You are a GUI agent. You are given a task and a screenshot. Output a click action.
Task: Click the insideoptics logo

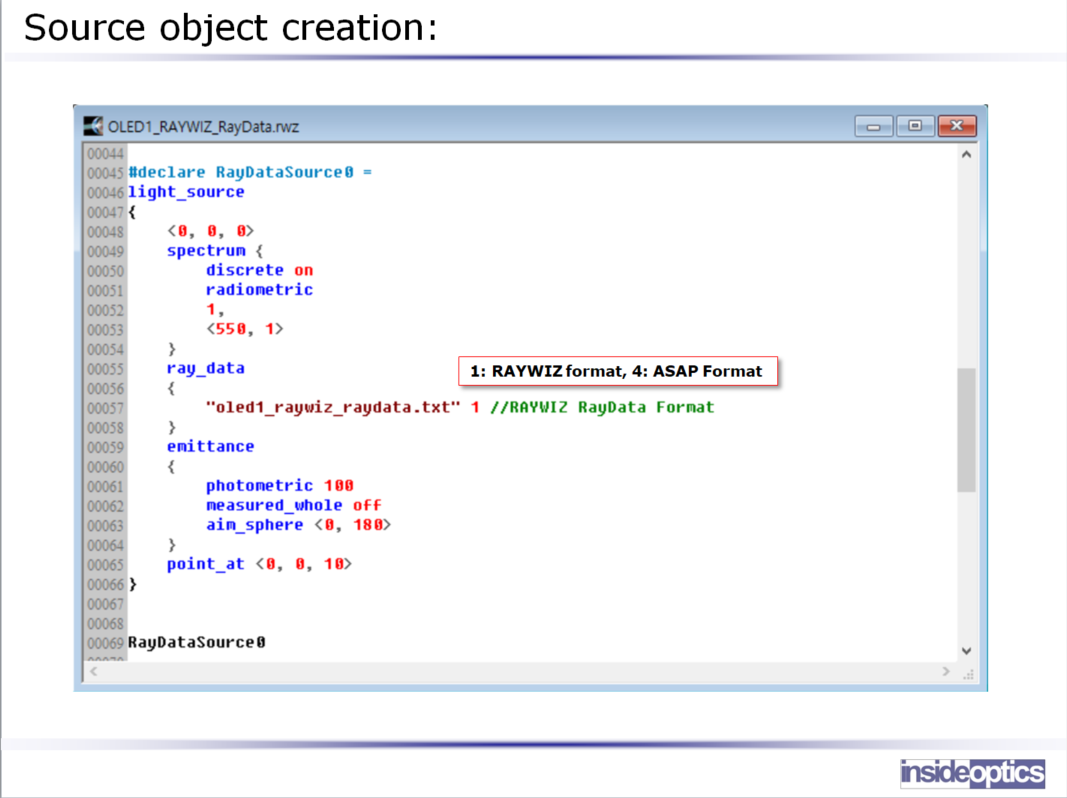(x=972, y=773)
